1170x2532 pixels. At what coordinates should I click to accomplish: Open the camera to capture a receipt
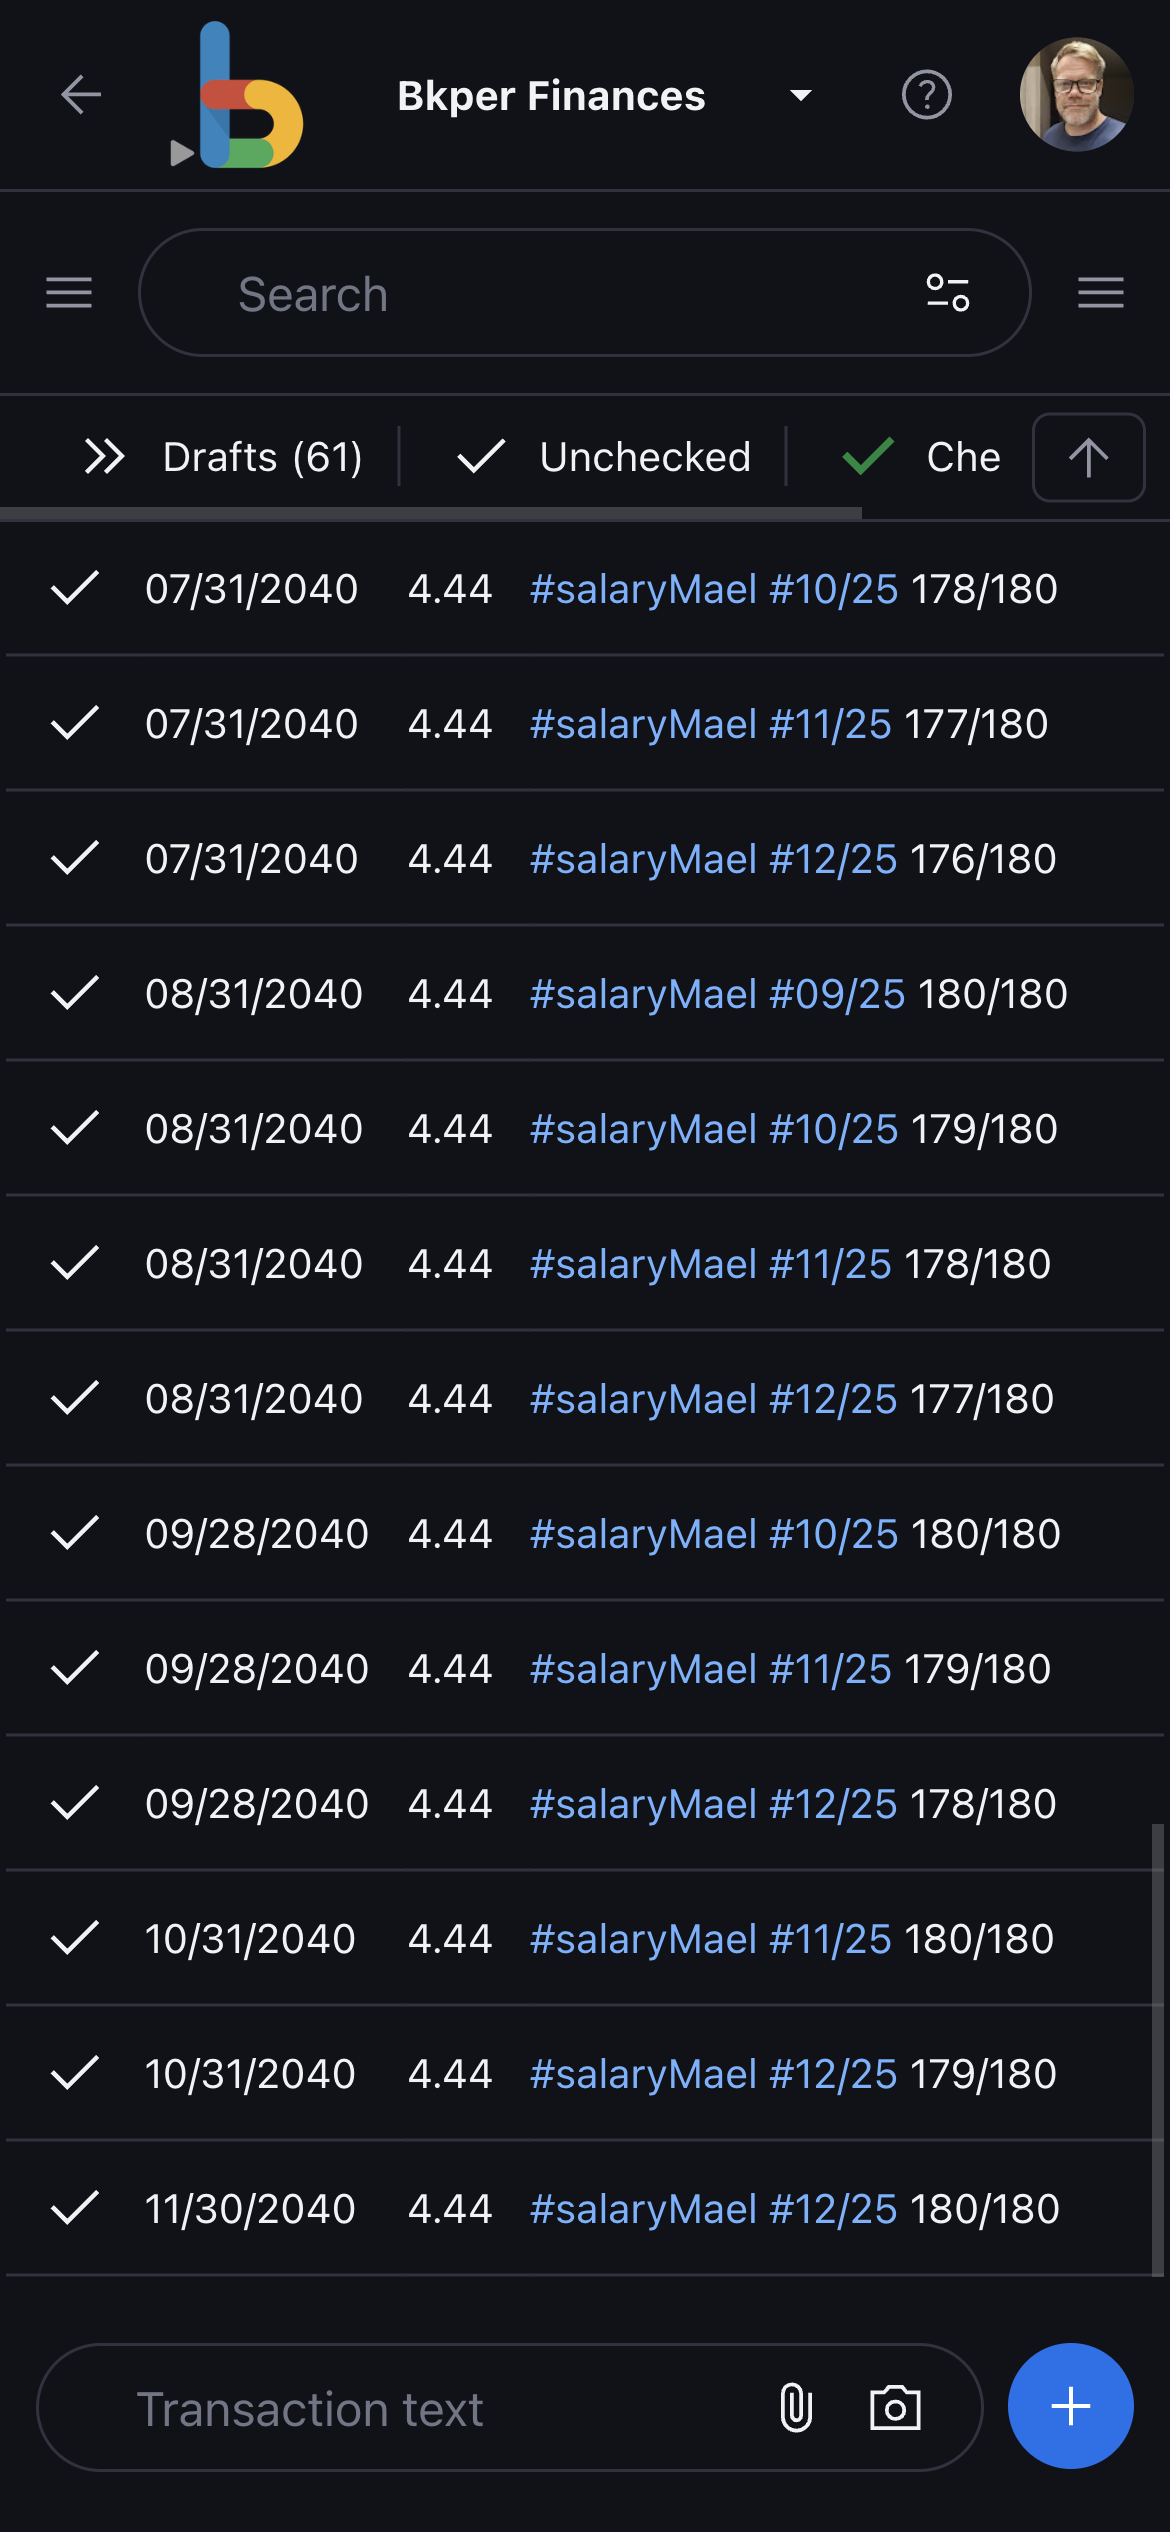click(895, 2407)
